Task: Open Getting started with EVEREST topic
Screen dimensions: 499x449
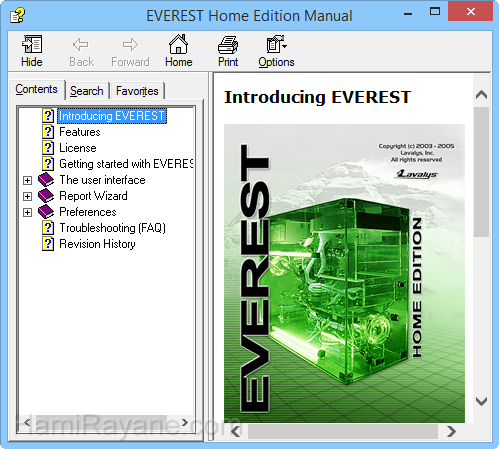Action: (126, 164)
